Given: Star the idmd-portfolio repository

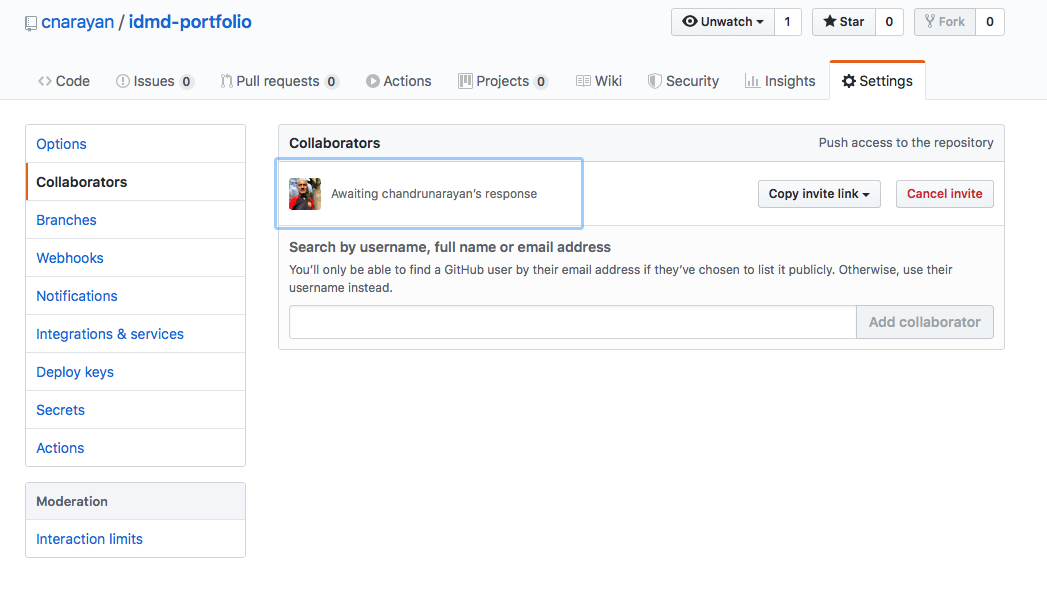Looking at the screenshot, I should [844, 22].
